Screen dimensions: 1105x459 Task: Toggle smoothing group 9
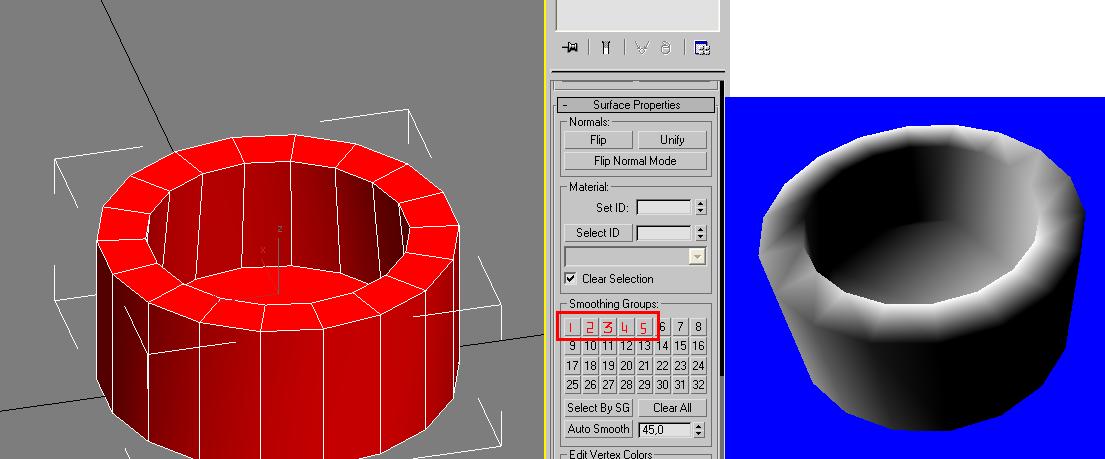coord(572,346)
